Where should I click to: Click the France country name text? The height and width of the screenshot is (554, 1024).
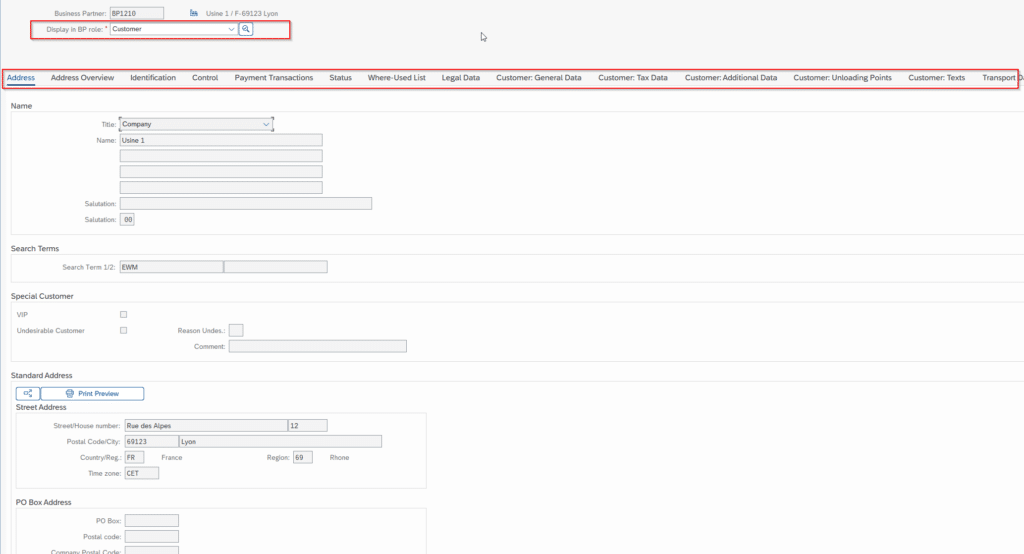[x=172, y=457]
